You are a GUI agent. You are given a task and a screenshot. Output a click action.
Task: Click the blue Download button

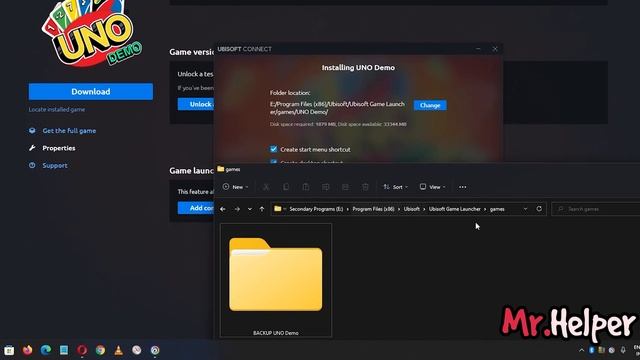[x=91, y=91]
